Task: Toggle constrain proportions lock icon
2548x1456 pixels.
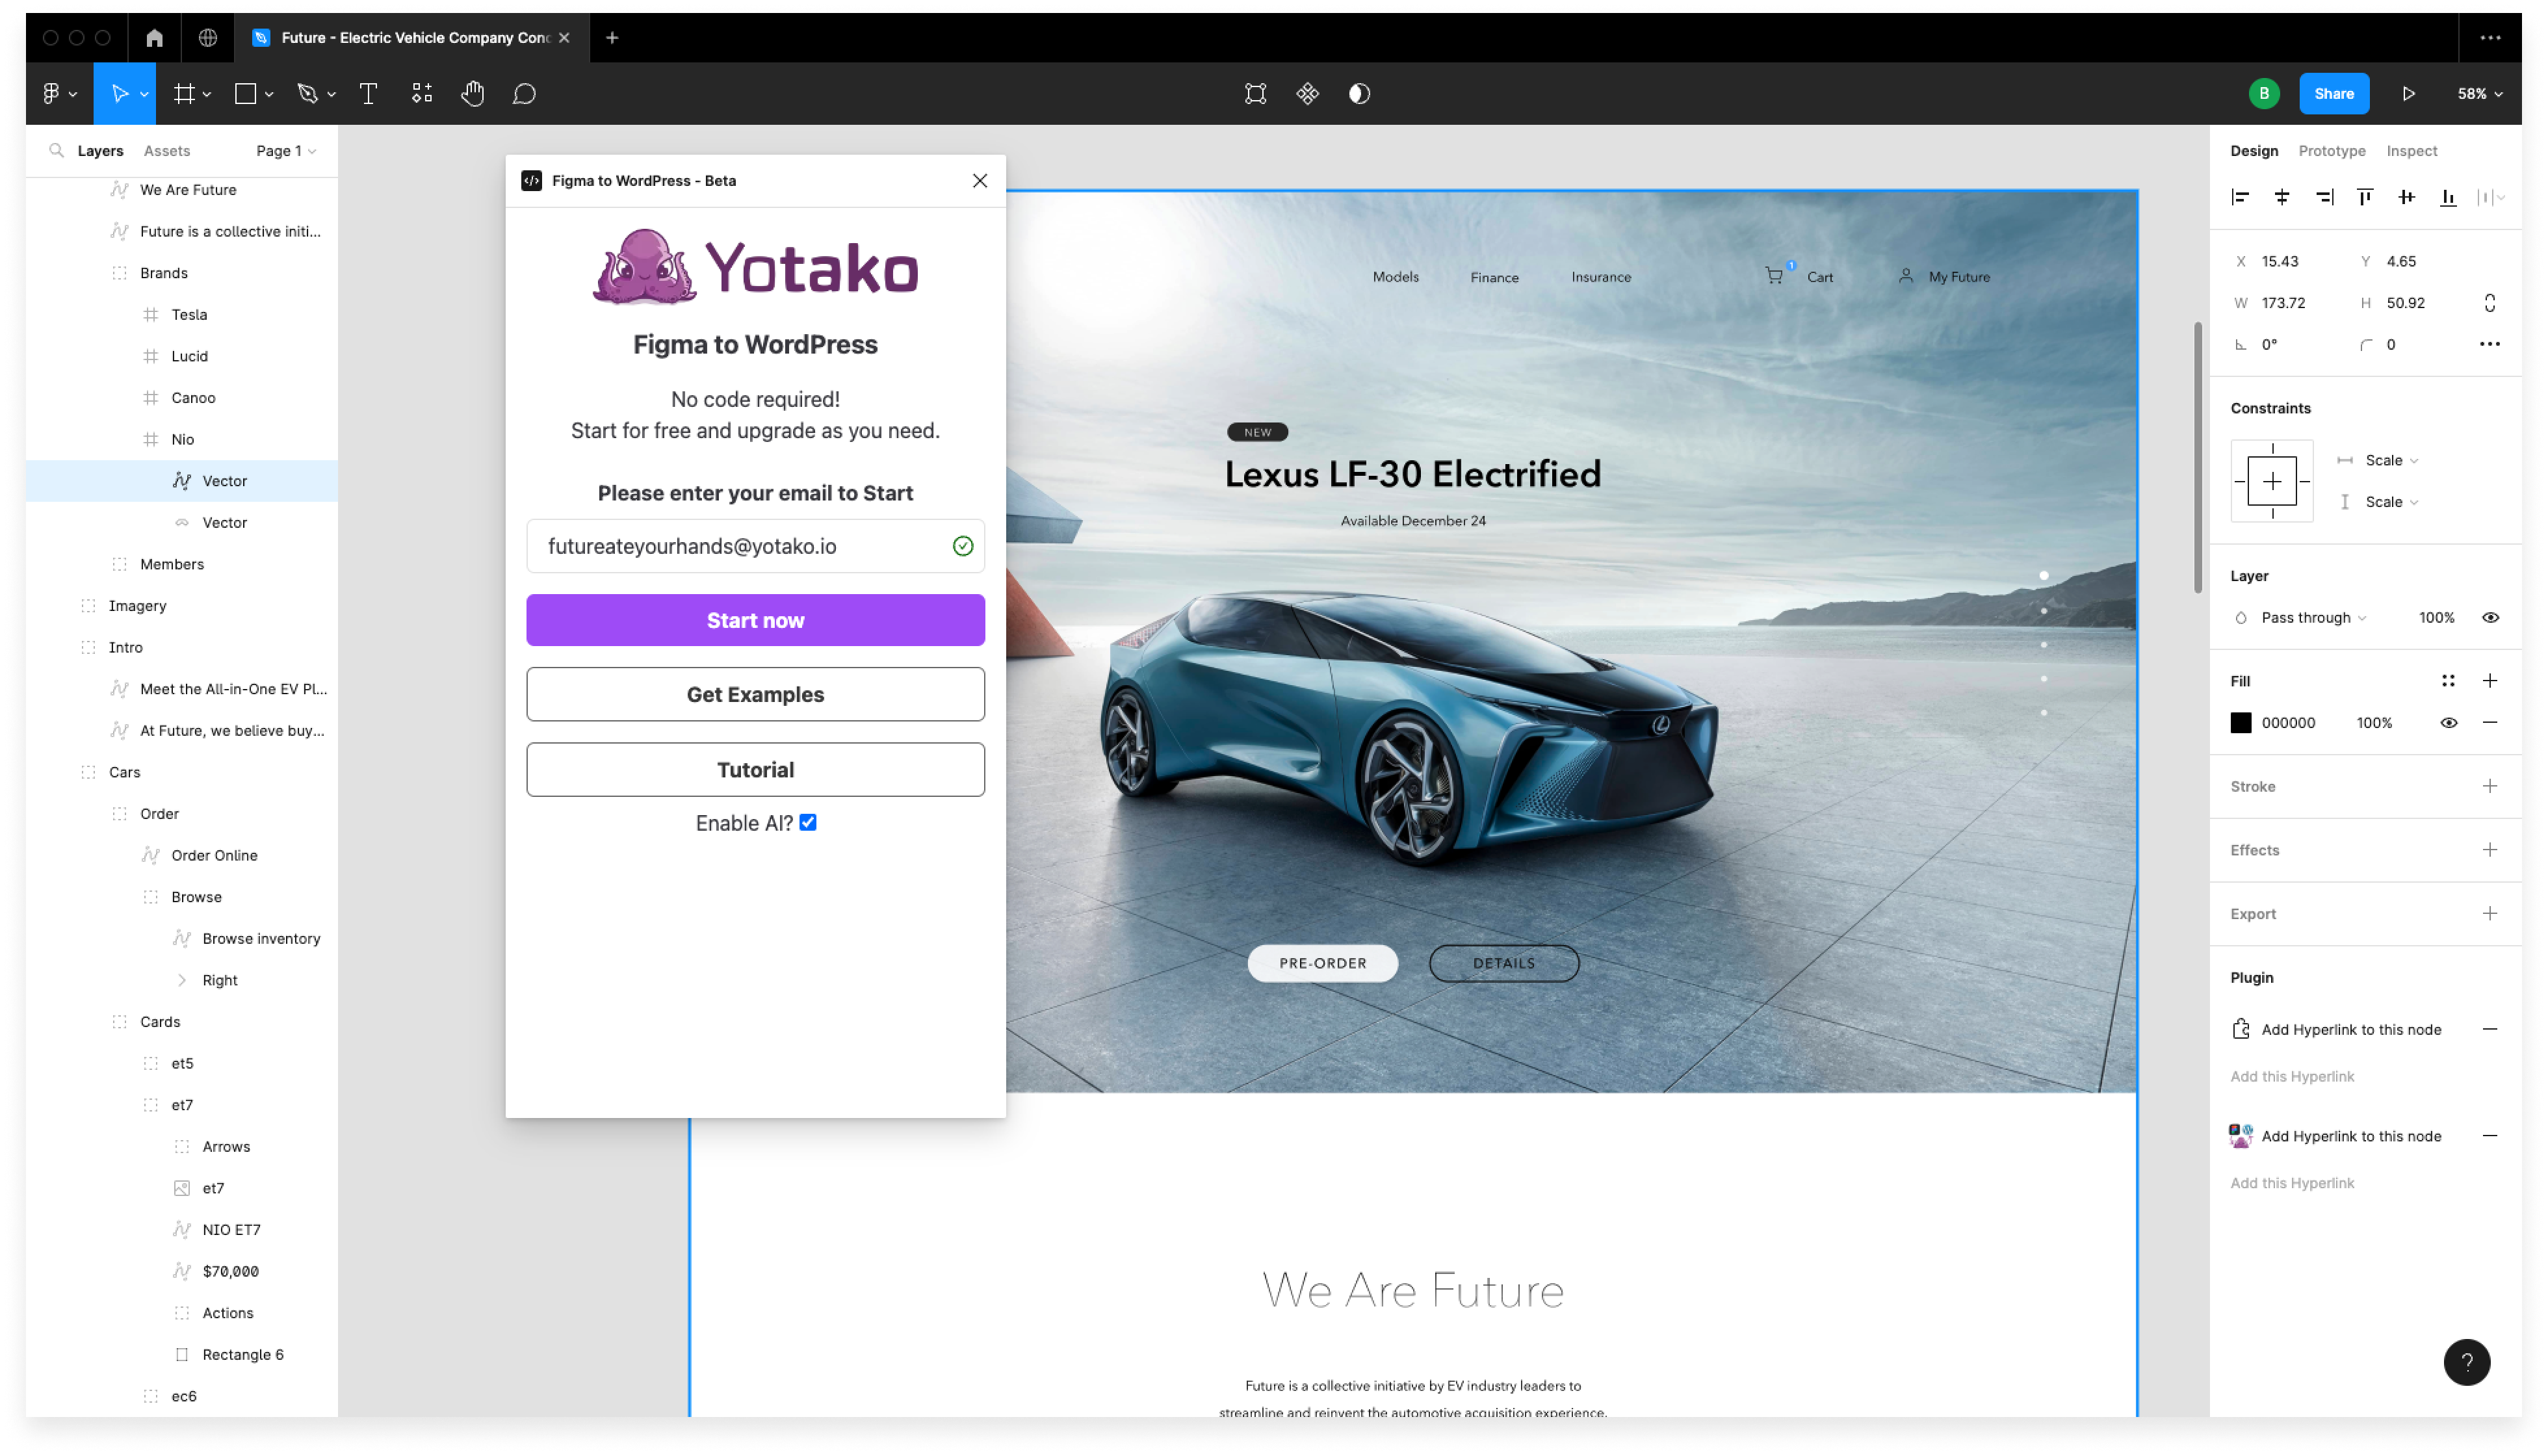Action: click(2490, 303)
